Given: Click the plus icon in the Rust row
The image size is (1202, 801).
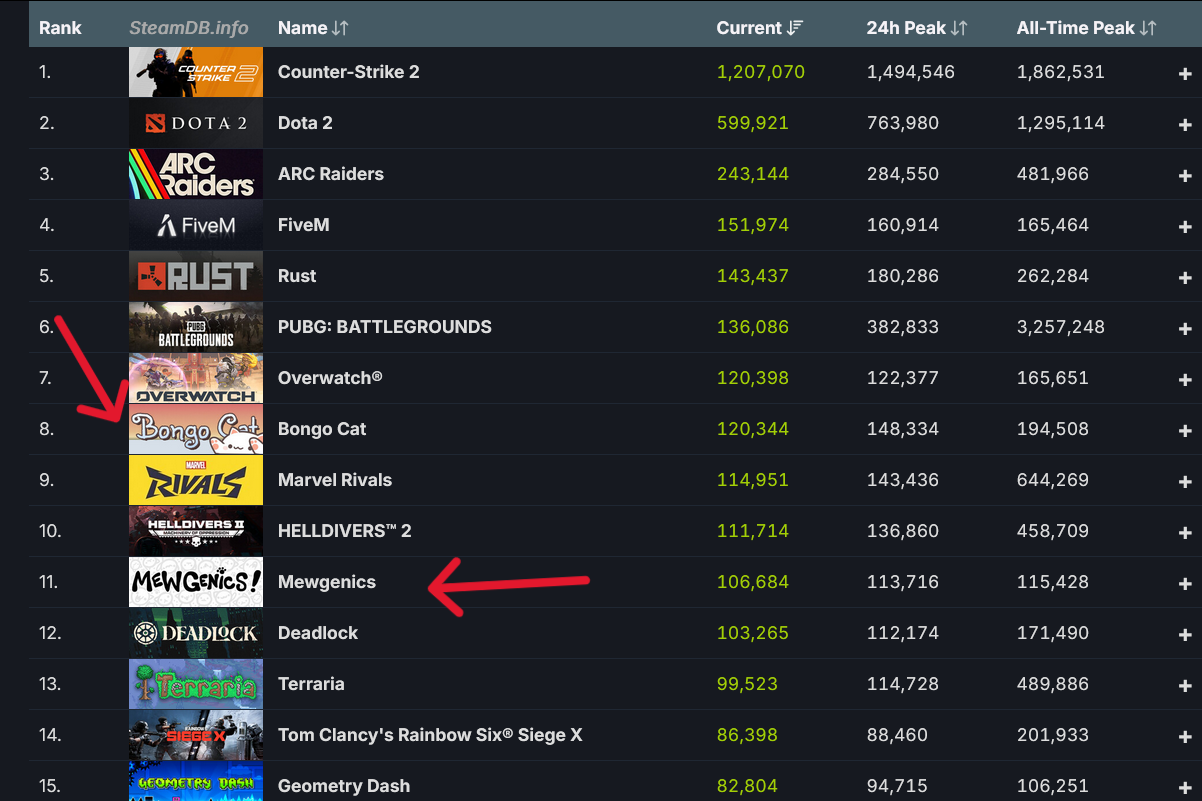Looking at the screenshot, I should (1185, 277).
